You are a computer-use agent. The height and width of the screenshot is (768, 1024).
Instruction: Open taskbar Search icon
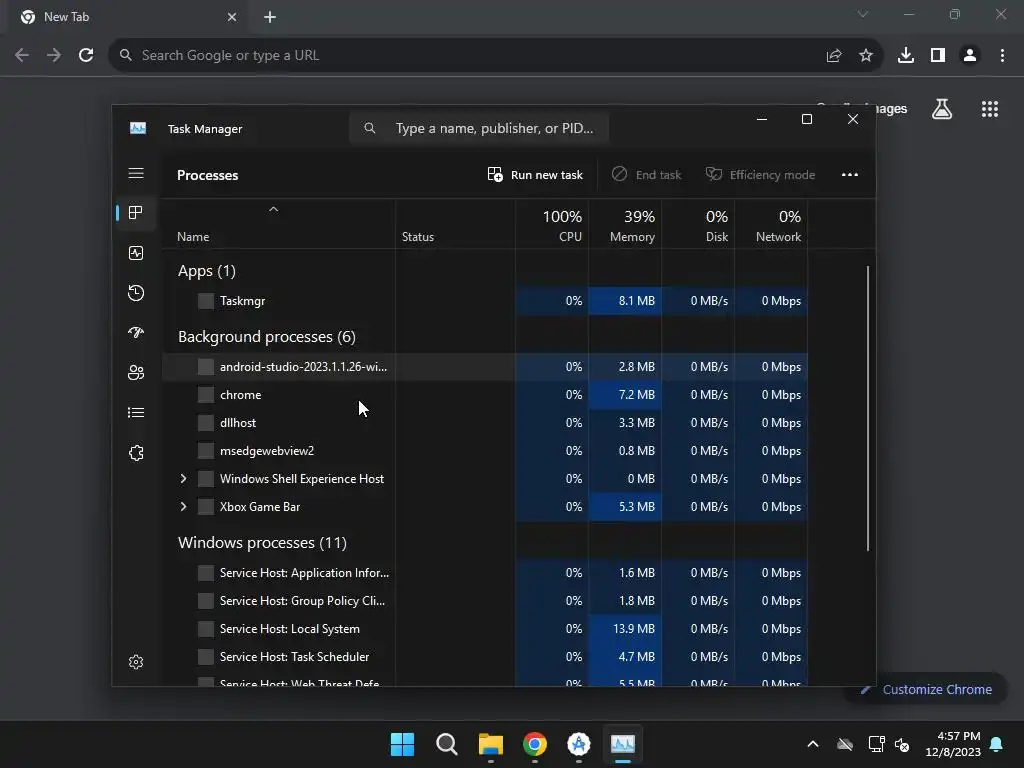pyautogui.click(x=447, y=744)
